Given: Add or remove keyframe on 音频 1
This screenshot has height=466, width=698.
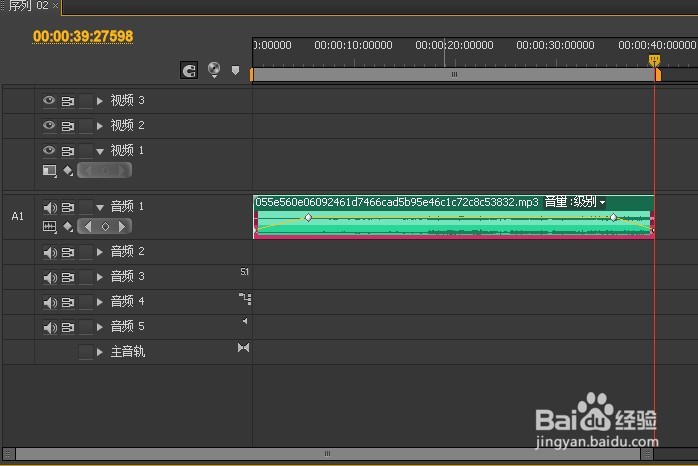Looking at the screenshot, I should [x=105, y=227].
